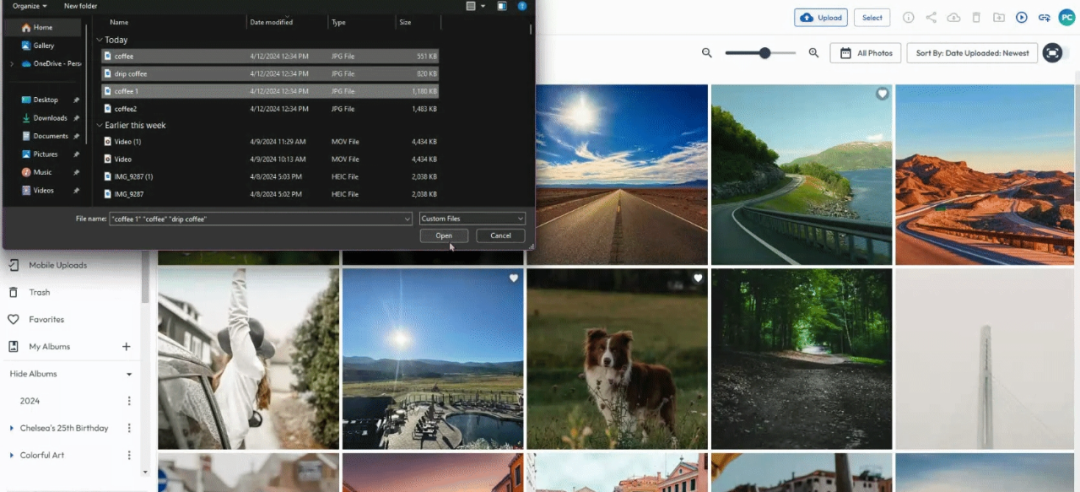Collapse the Earlier this week group
This screenshot has width=1080, height=492.
(x=99, y=125)
